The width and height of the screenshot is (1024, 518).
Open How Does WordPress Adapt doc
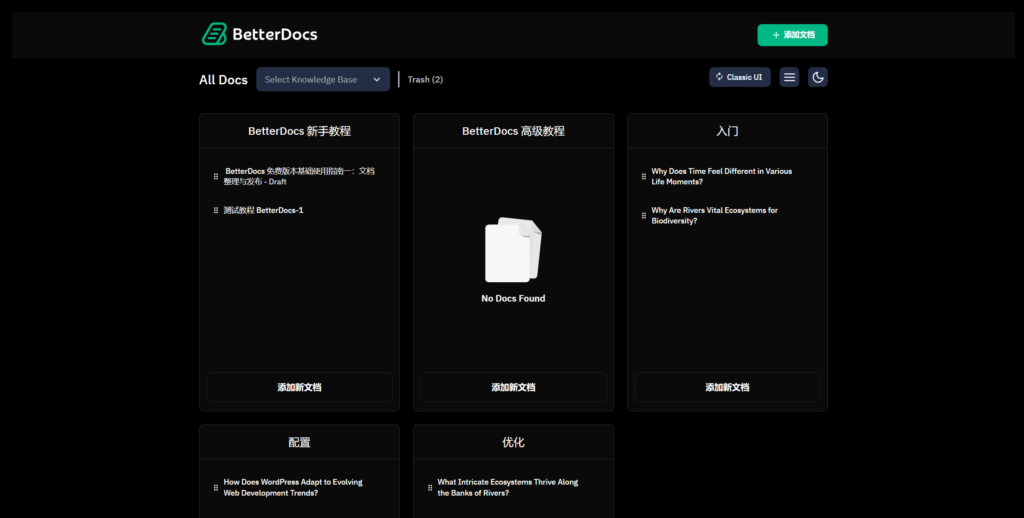(x=293, y=487)
